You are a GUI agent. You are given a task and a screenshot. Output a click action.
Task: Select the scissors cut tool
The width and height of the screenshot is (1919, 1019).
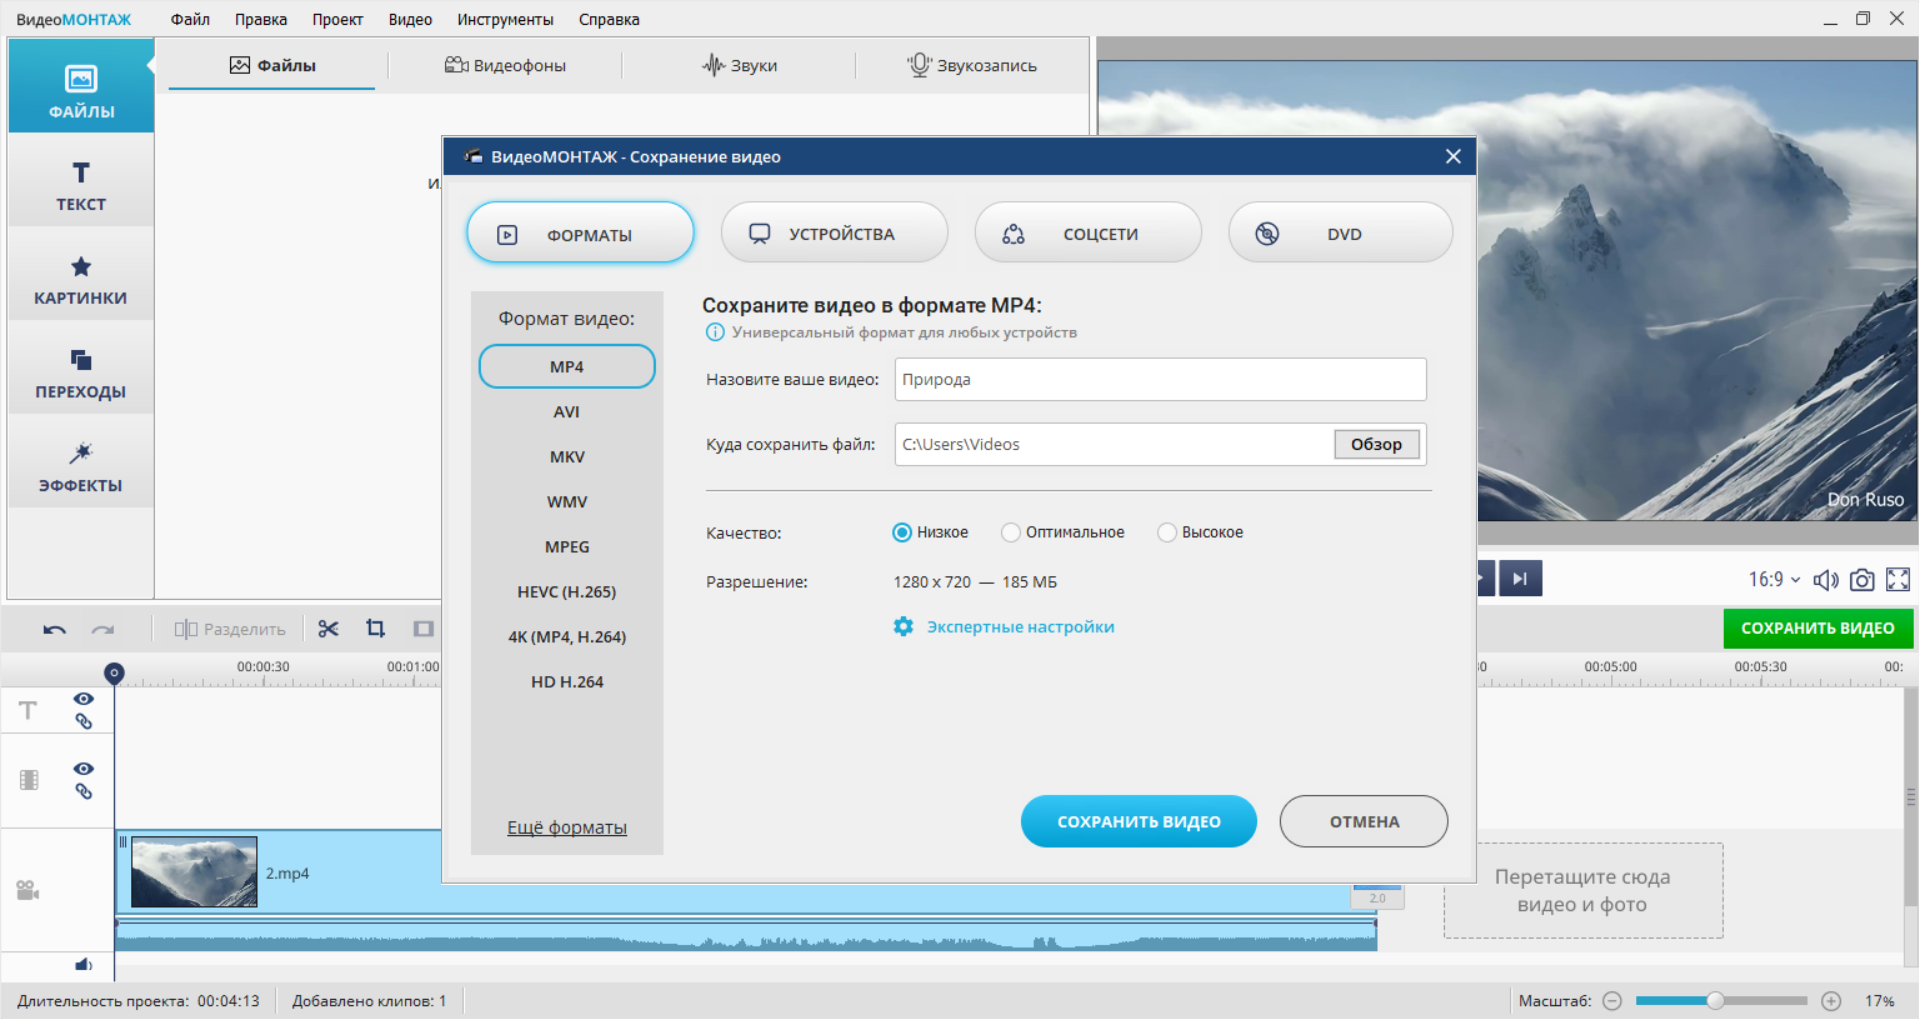point(328,628)
